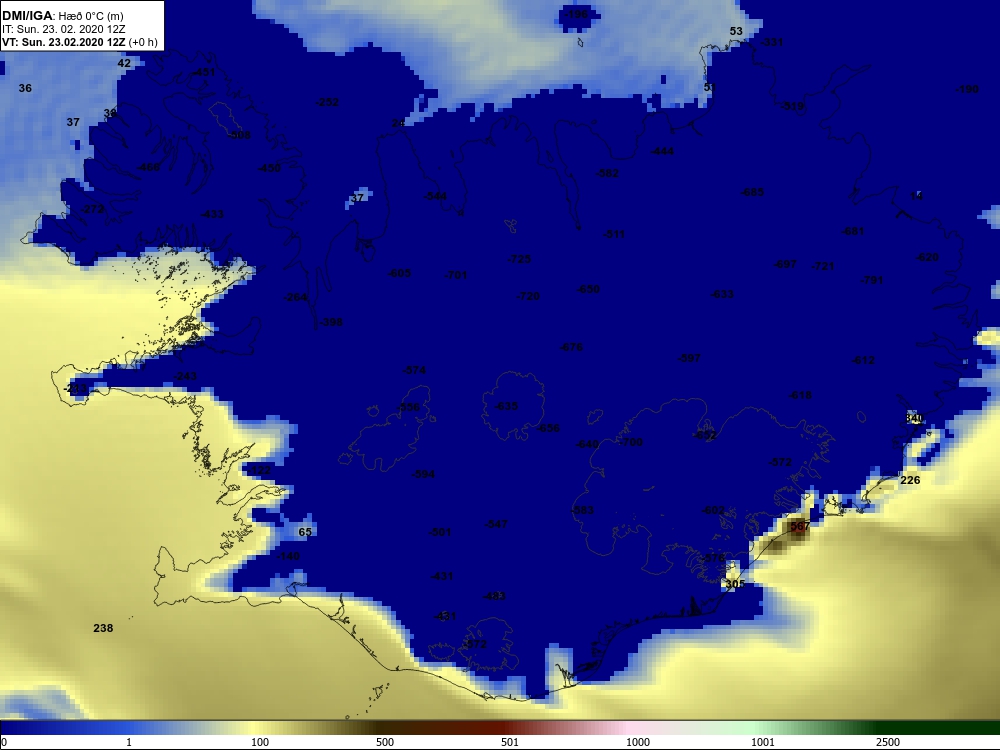Click the map value -190
This screenshot has height=750, width=1000.
coord(967,89)
